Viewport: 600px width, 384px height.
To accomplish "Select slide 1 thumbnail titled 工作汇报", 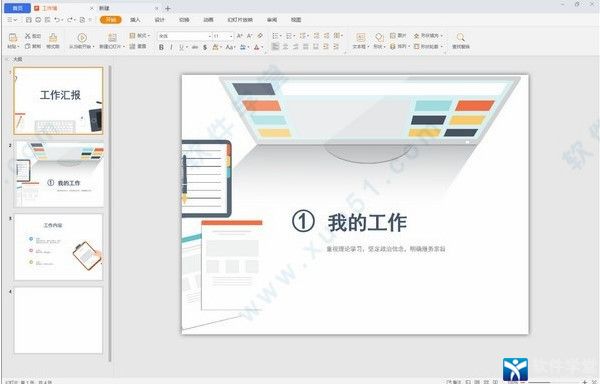I will (x=58, y=101).
